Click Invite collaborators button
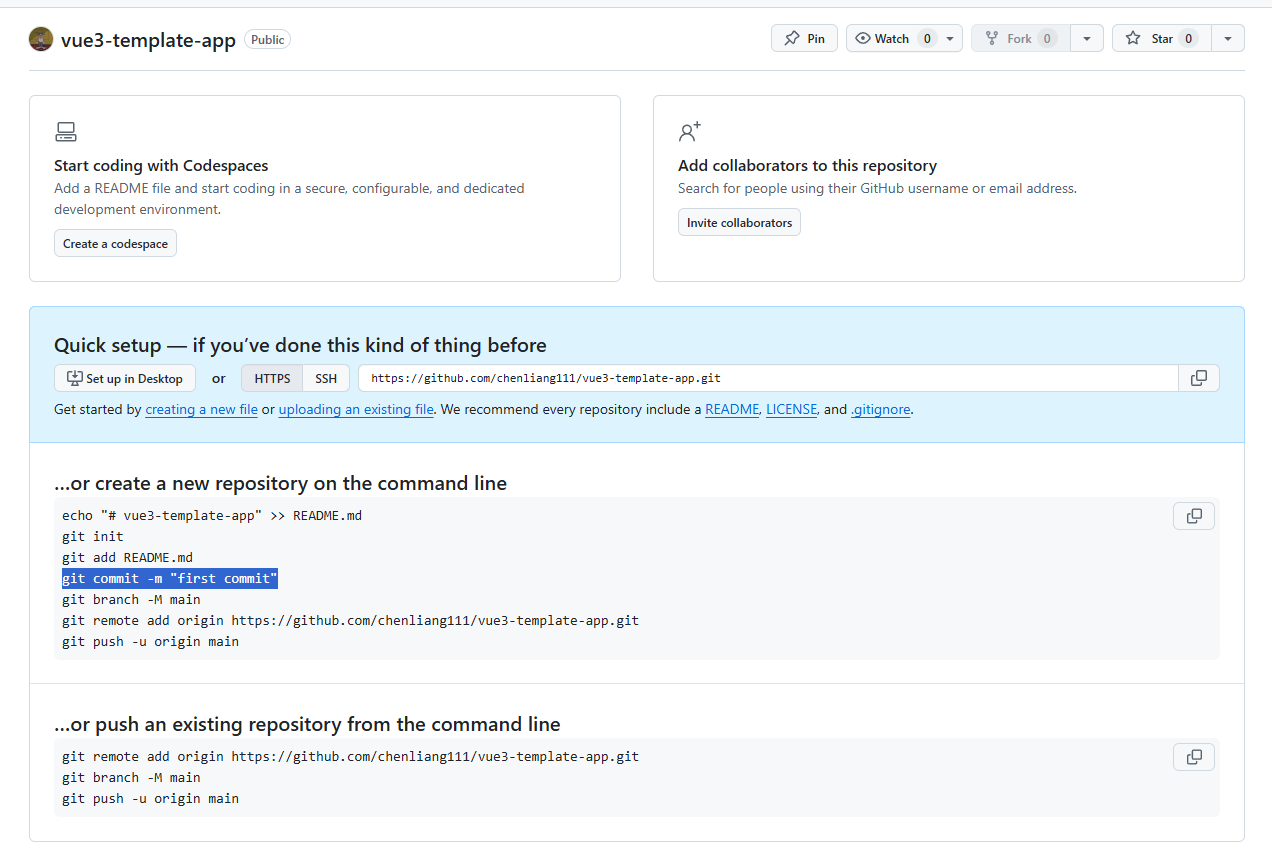The height and width of the screenshot is (844, 1272). [x=739, y=222]
